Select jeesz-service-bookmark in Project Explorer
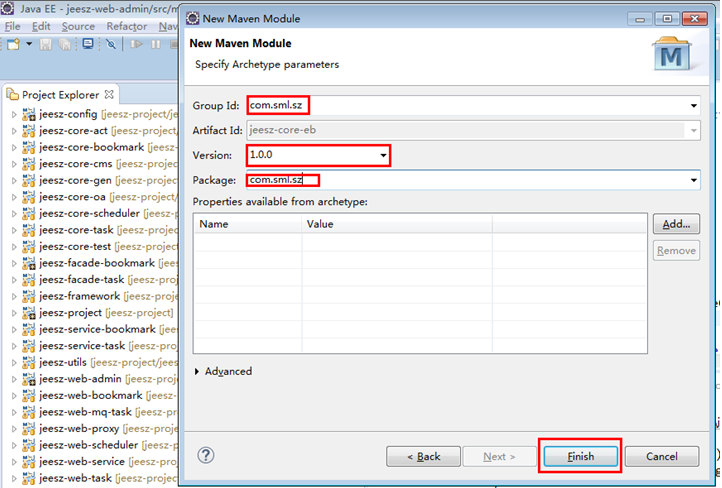The height and width of the screenshot is (488, 722). click(x=98, y=329)
